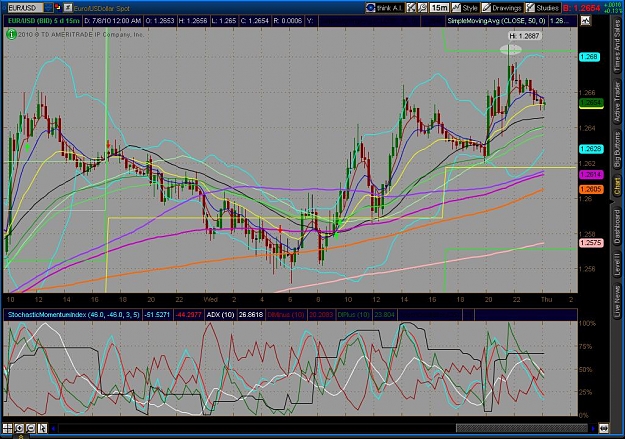Click the -51.5271 SMI value
The image size is (625, 439).
pos(157,315)
